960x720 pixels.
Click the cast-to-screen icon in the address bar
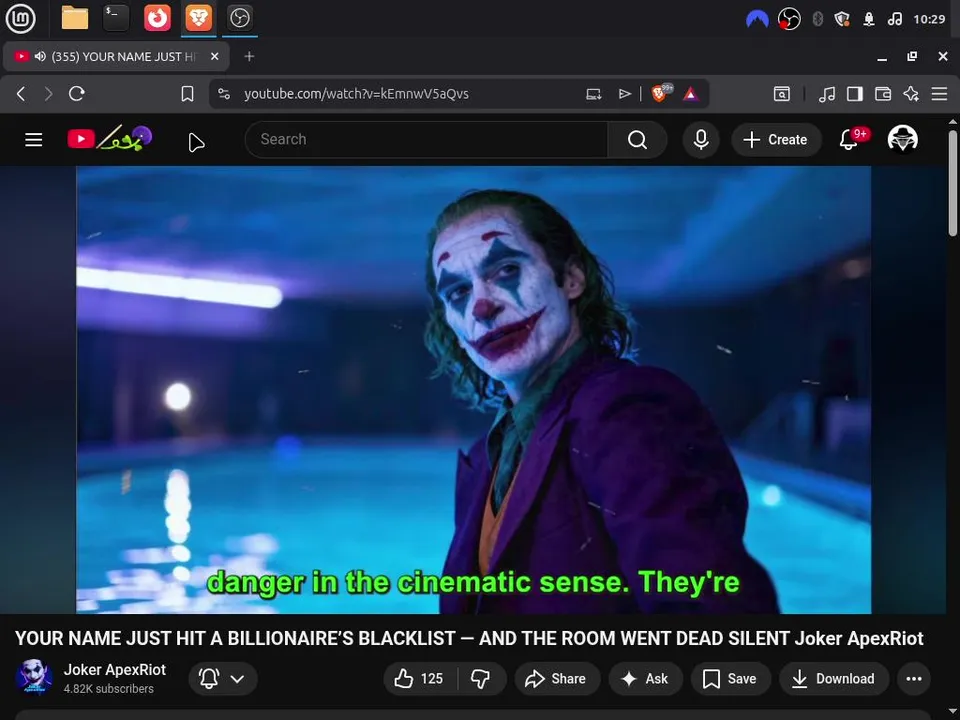(x=593, y=94)
